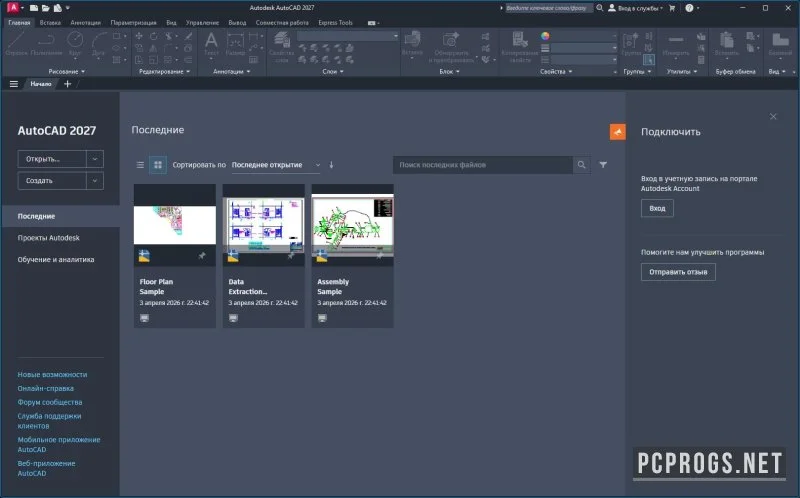The width and height of the screenshot is (800, 498).
Task: Open Онлайн-справка link
Action: tap(45, 388)
